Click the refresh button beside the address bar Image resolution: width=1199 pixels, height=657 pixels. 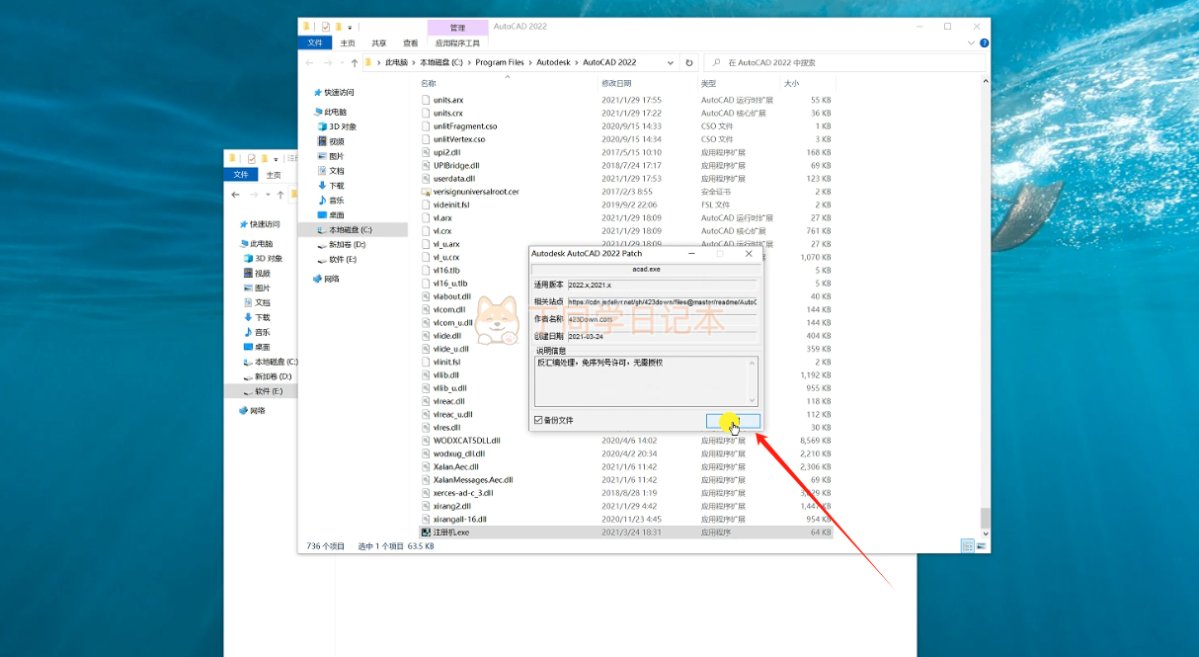pos(688,62)
